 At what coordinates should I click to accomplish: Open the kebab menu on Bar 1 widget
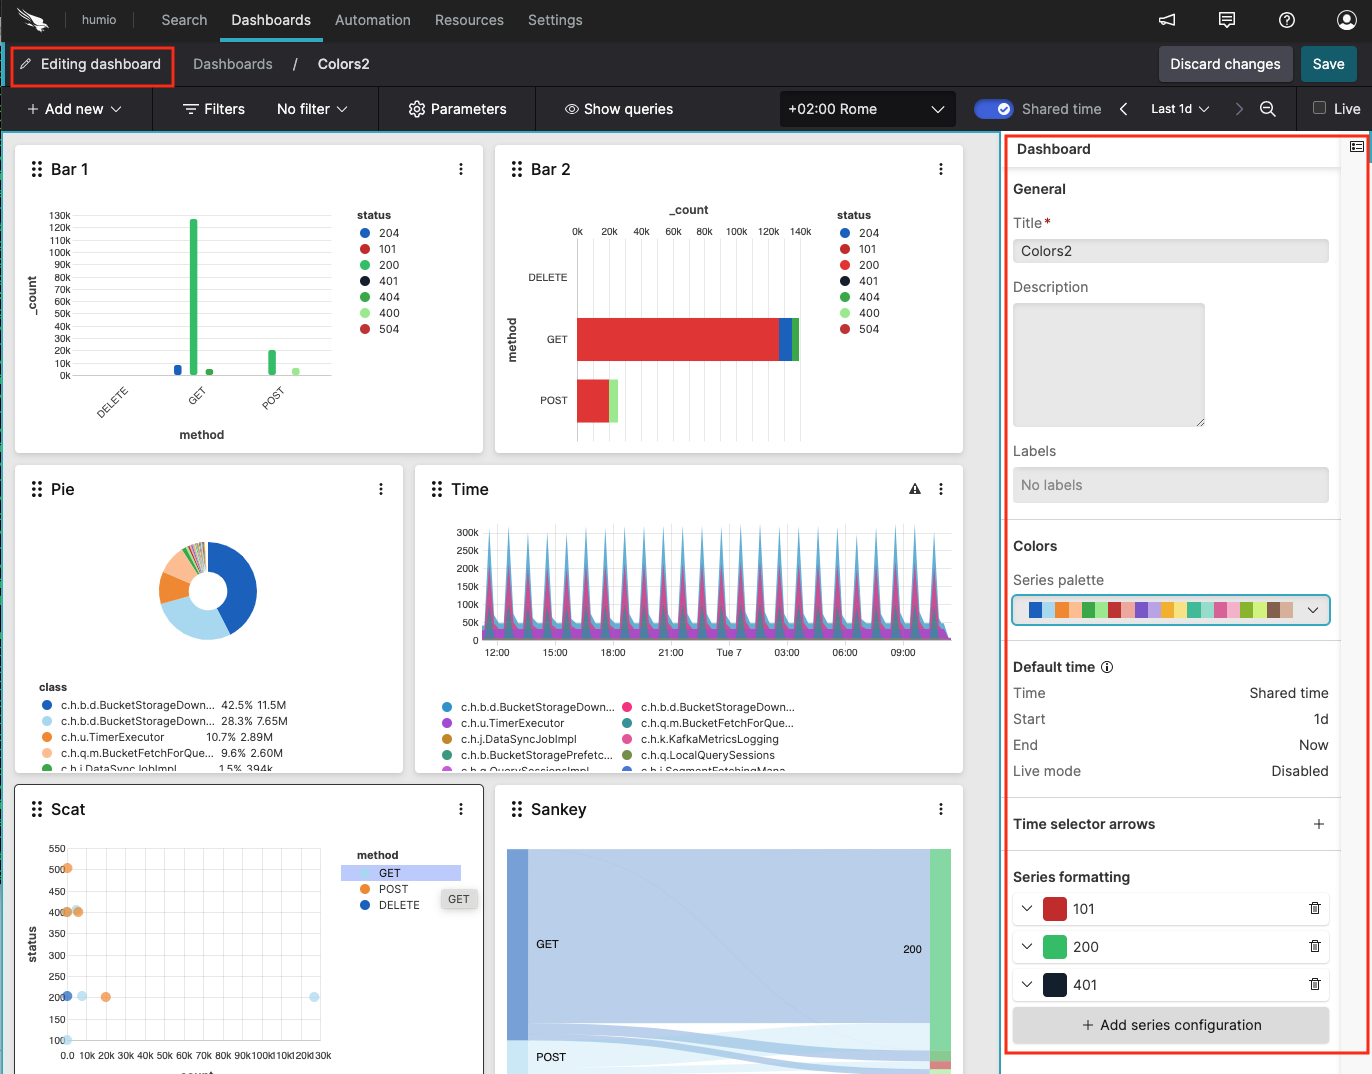point(461,169)
